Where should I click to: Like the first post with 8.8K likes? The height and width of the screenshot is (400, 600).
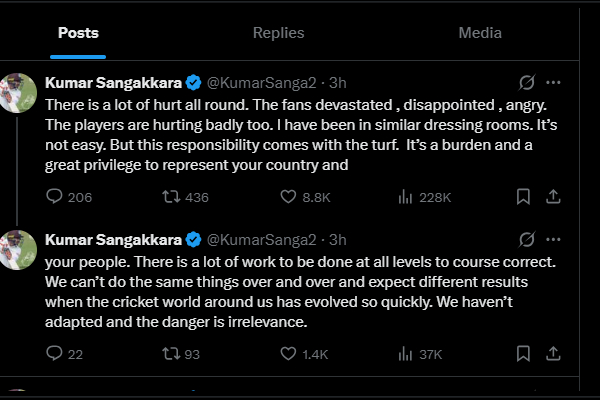tap(289, 197)
